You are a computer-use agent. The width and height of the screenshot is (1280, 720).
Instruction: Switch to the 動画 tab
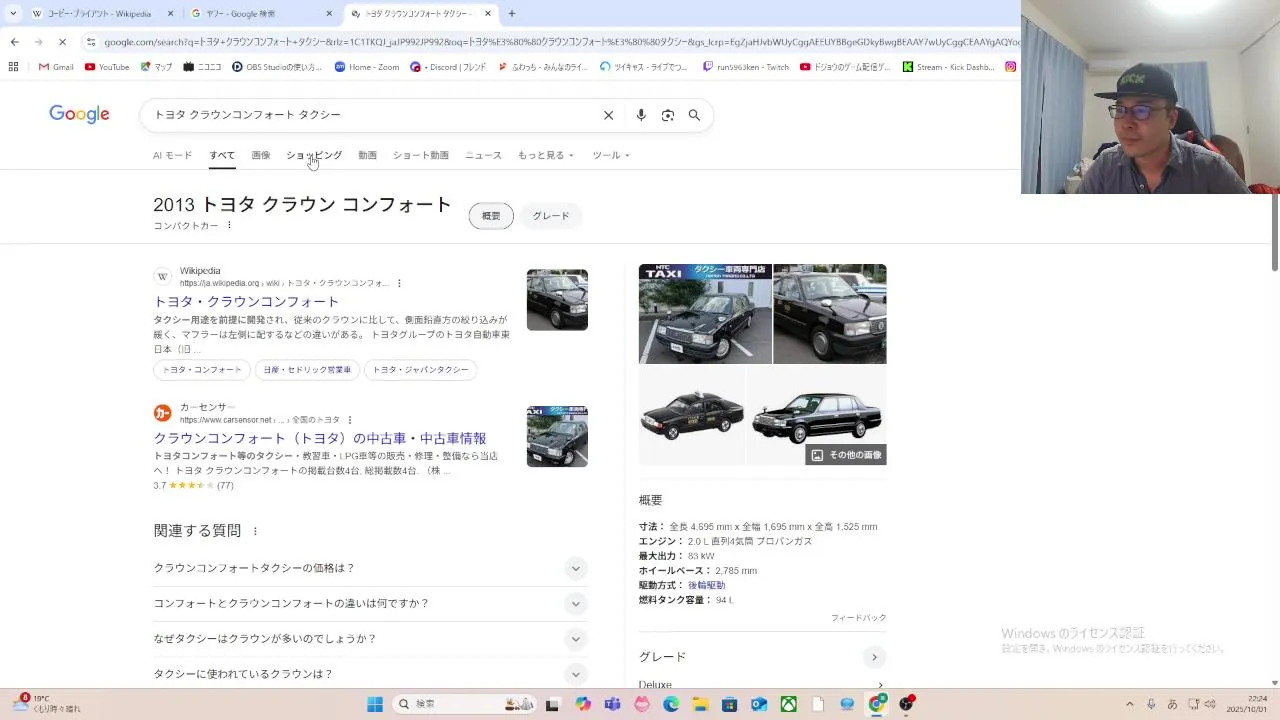[x=367, y=155]
